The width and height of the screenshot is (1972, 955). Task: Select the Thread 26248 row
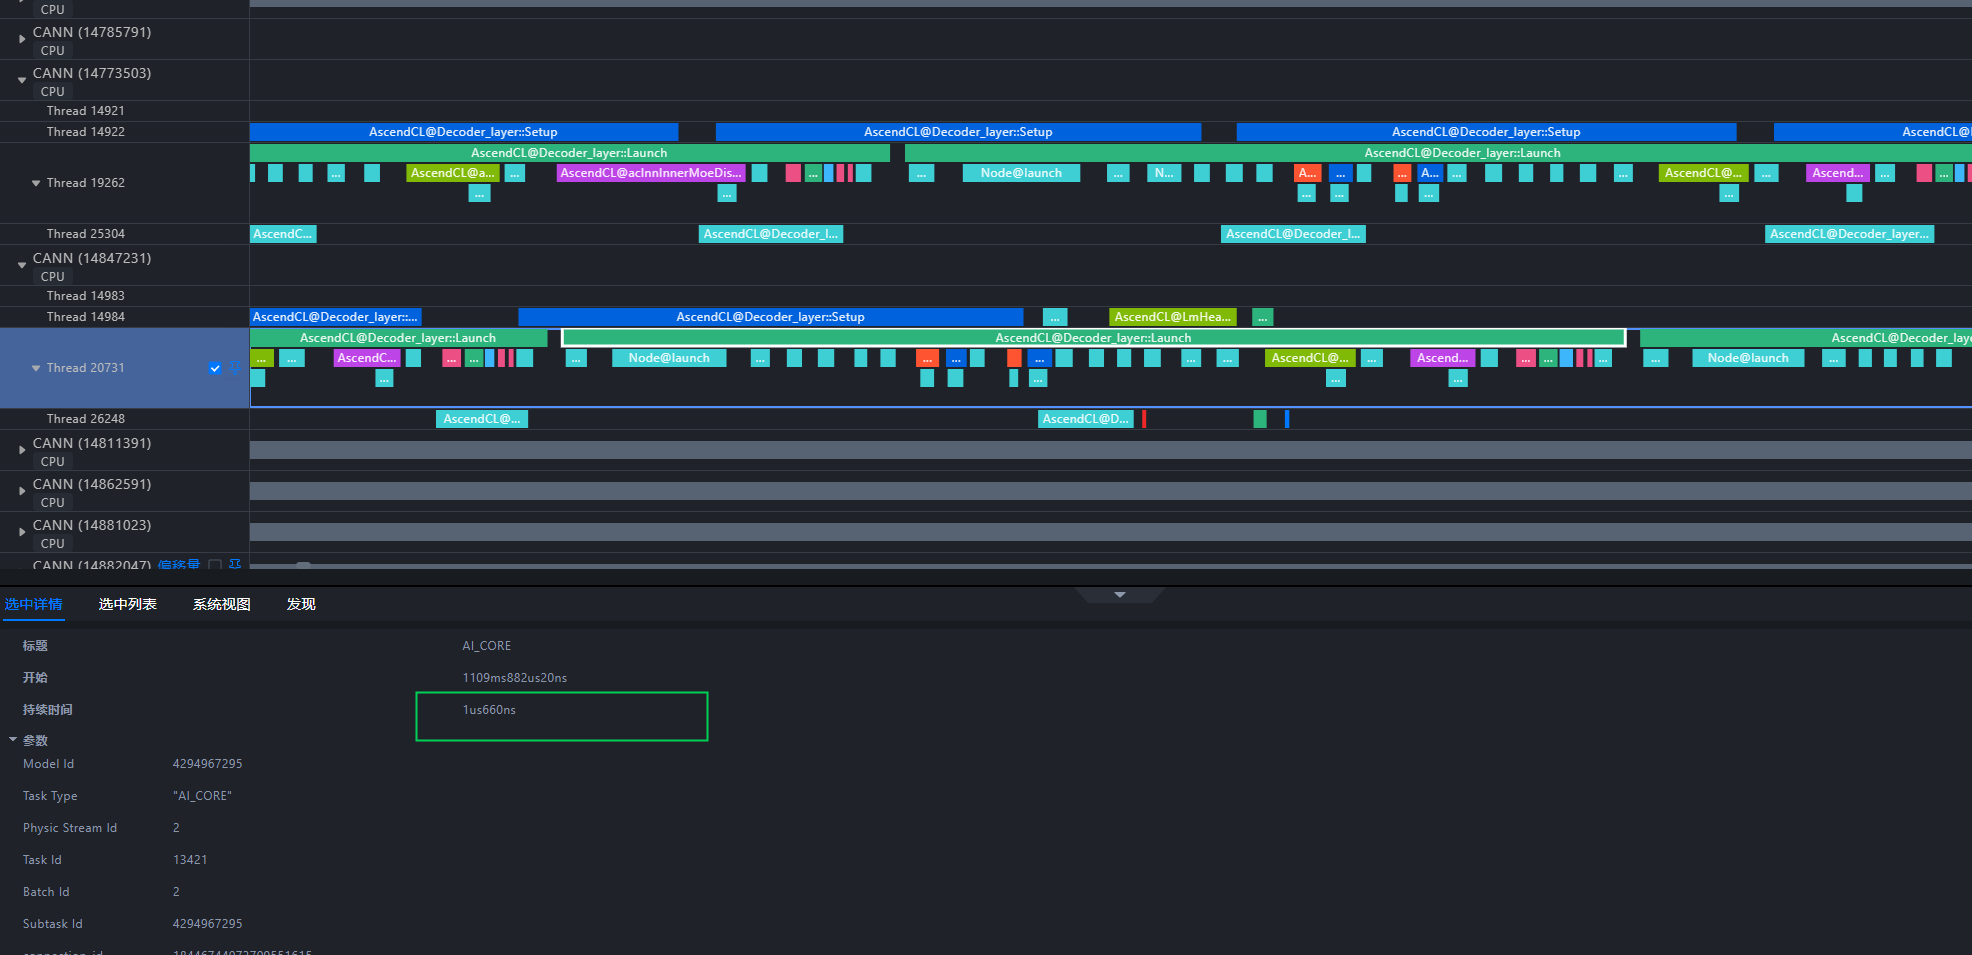(x=124, y=419)
